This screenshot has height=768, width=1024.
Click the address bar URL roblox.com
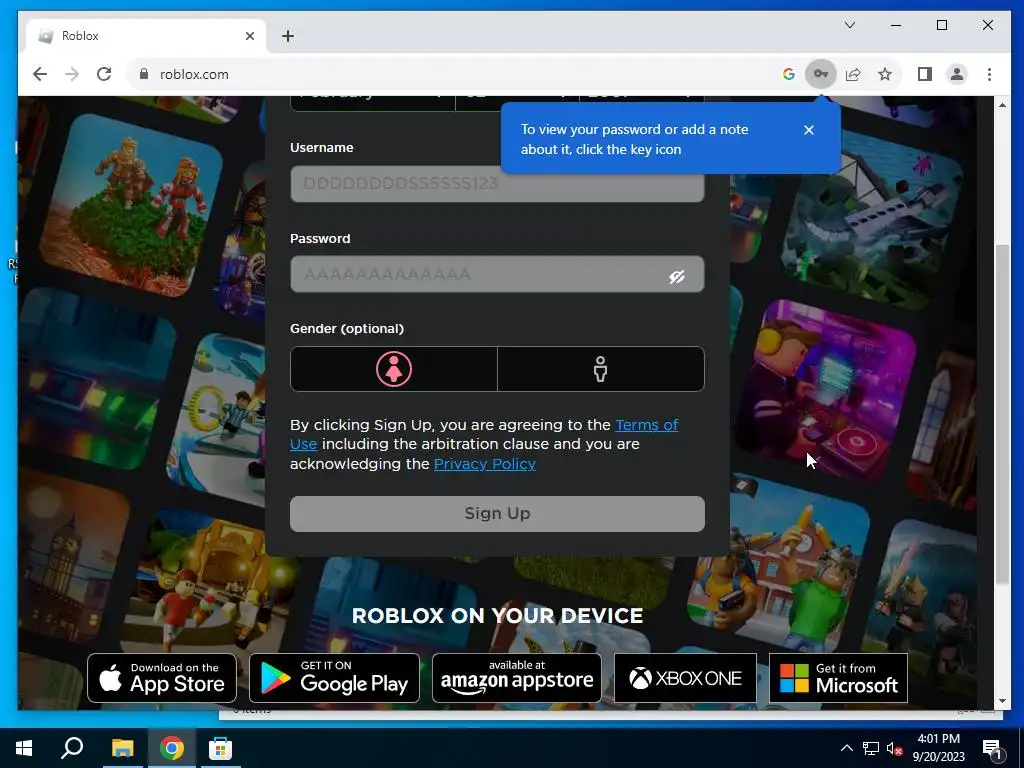(194, 74)
